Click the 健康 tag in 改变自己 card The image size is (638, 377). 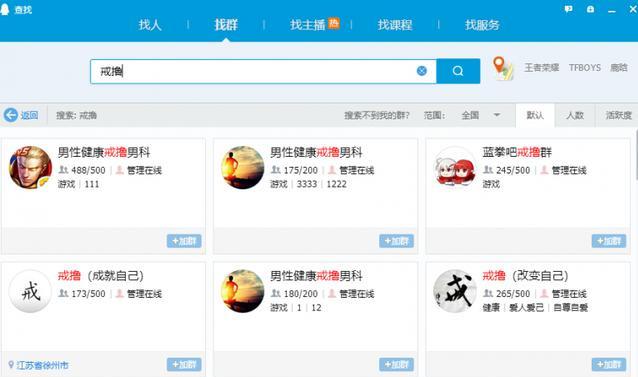click(491, 307)
